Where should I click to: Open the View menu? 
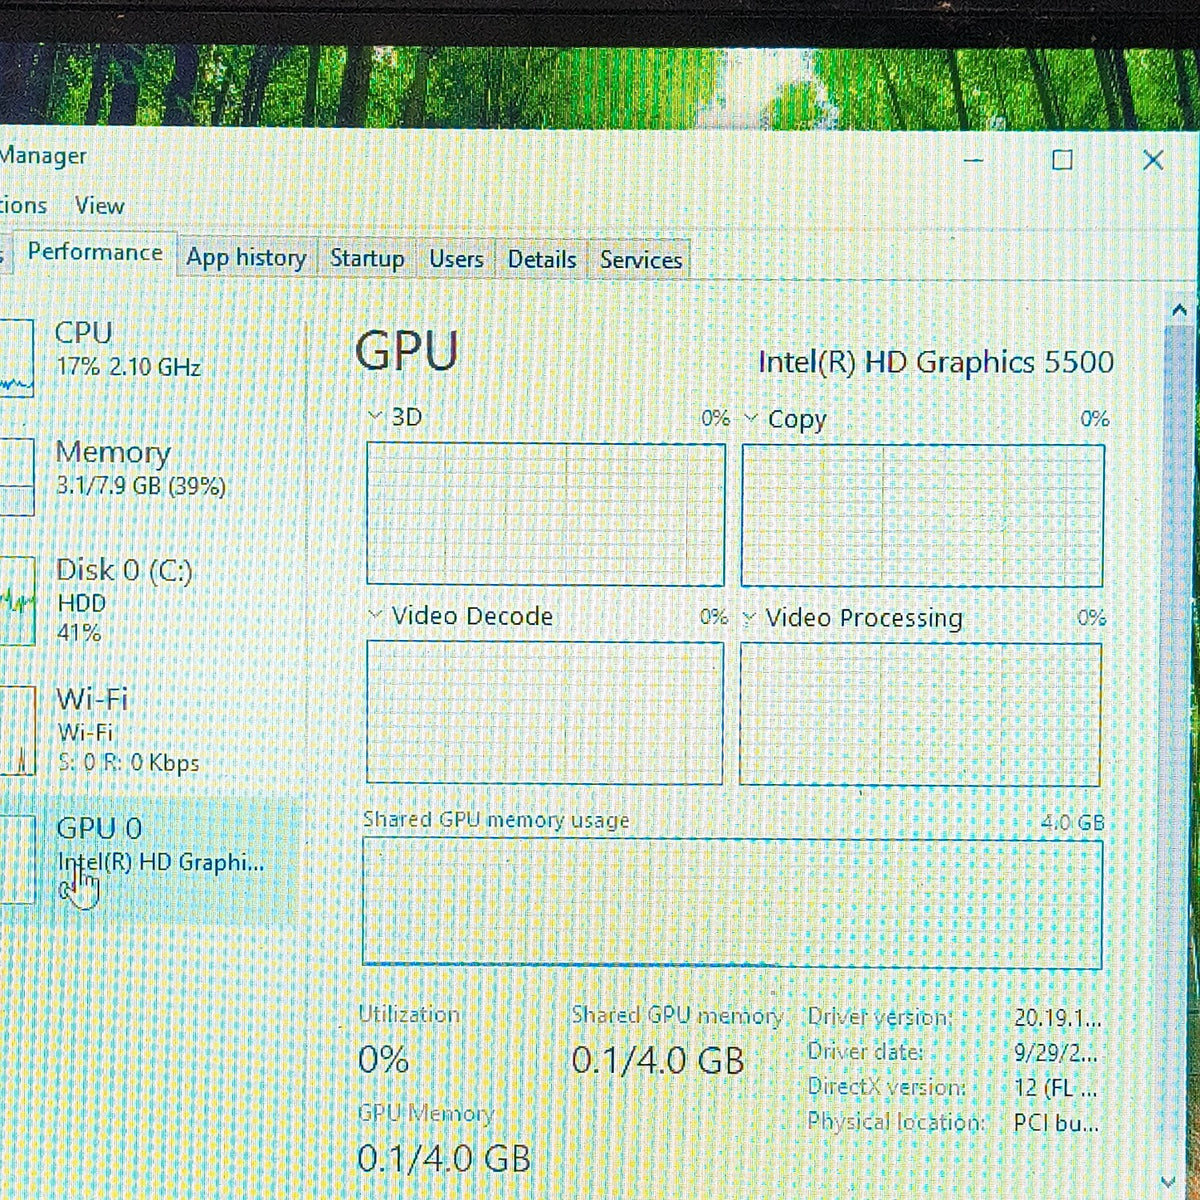coord(99,205)
